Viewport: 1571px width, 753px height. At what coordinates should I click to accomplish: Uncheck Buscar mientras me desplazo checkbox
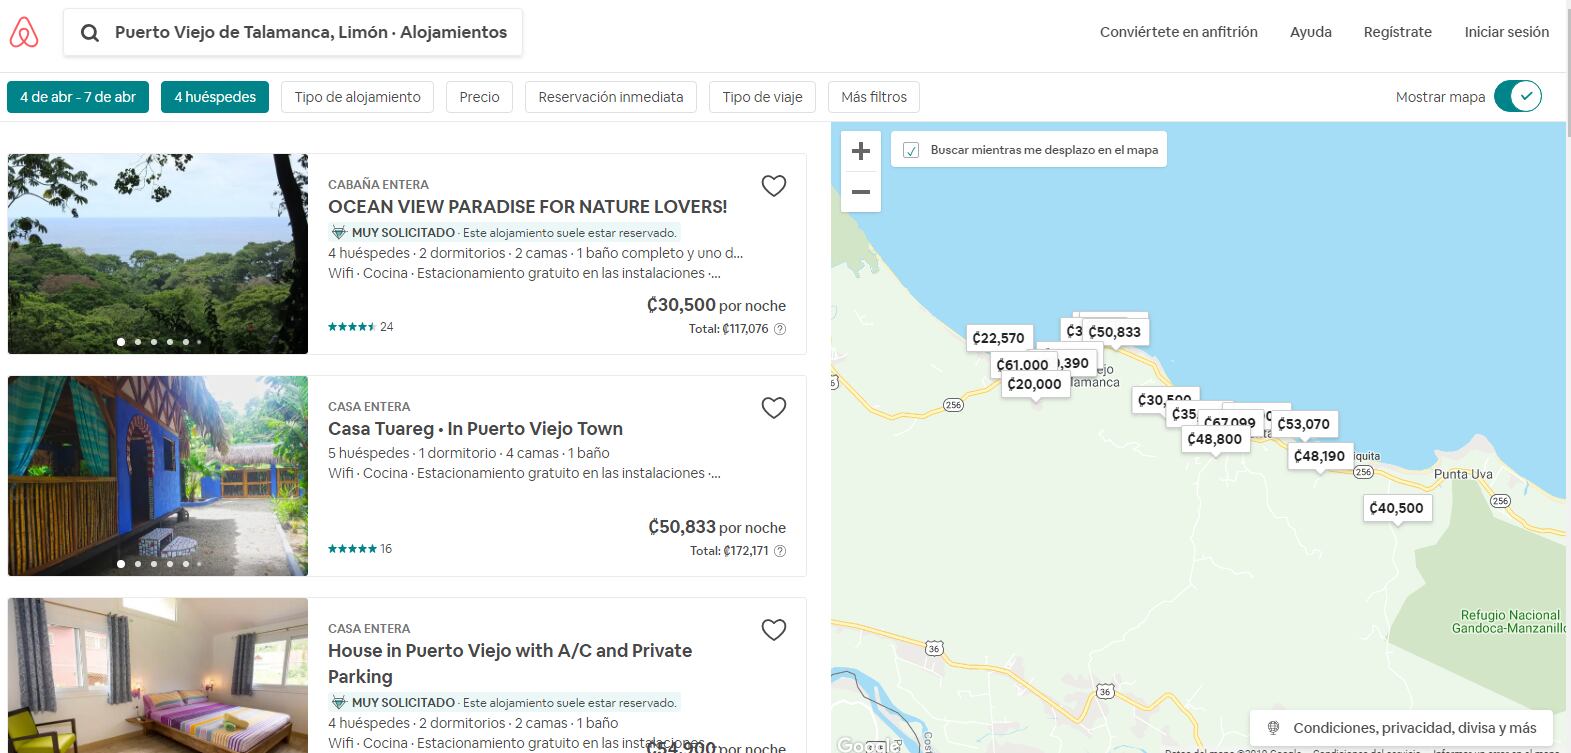pos(911,150)
